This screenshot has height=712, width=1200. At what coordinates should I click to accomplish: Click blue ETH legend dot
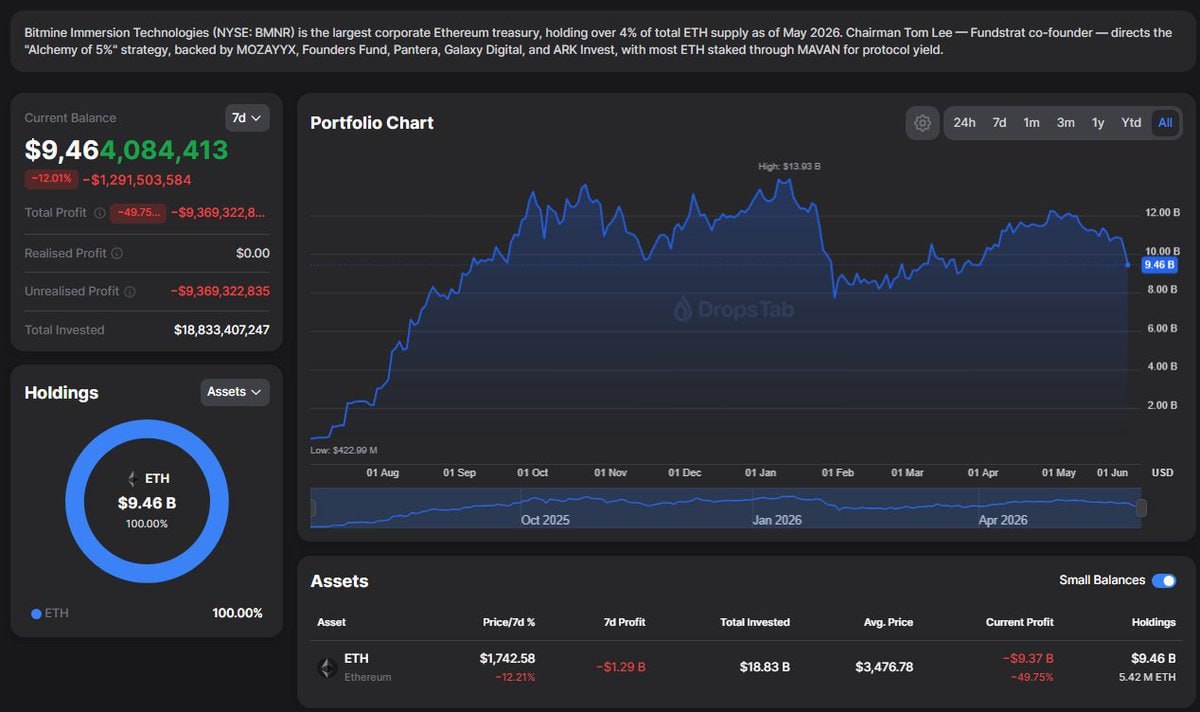point(36,613)
